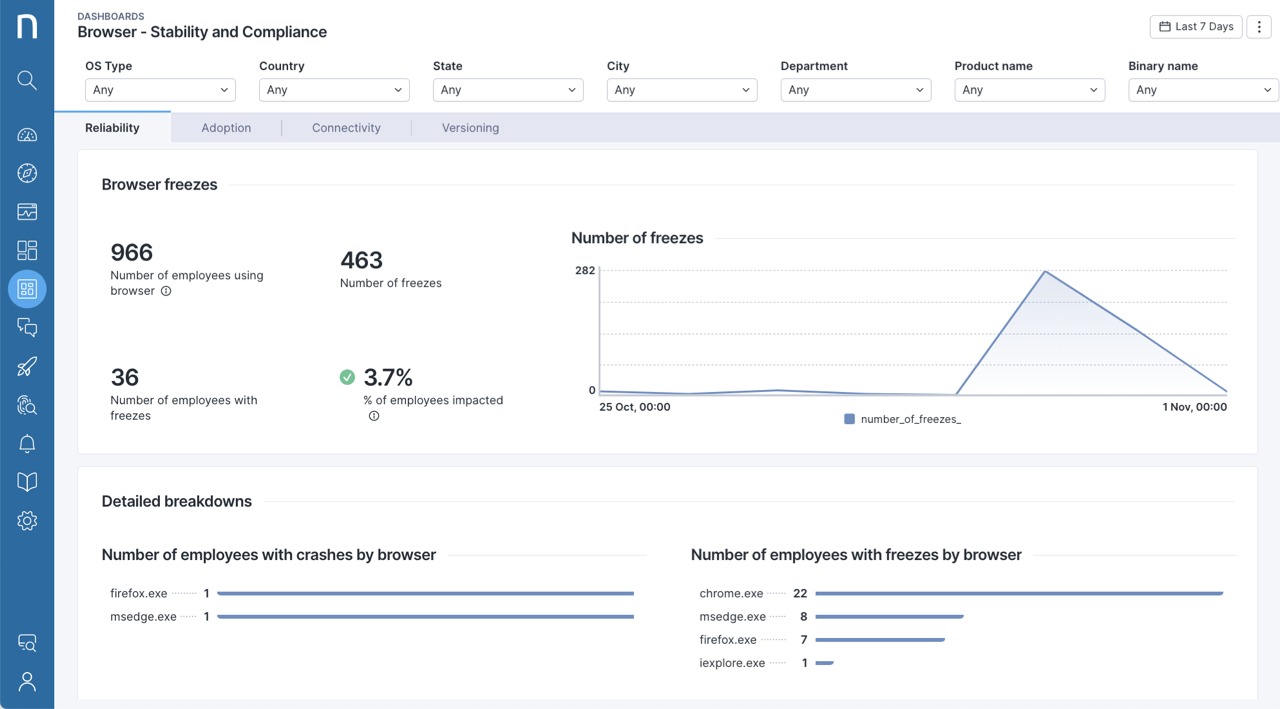Expand the Department dropdown
The image size is (1280, 709).
[x=856, y=90]
